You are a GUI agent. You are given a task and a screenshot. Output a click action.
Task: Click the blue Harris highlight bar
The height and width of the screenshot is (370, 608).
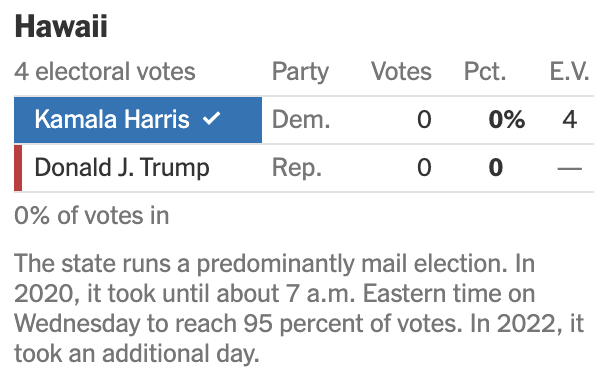click(x=138, y=120)
